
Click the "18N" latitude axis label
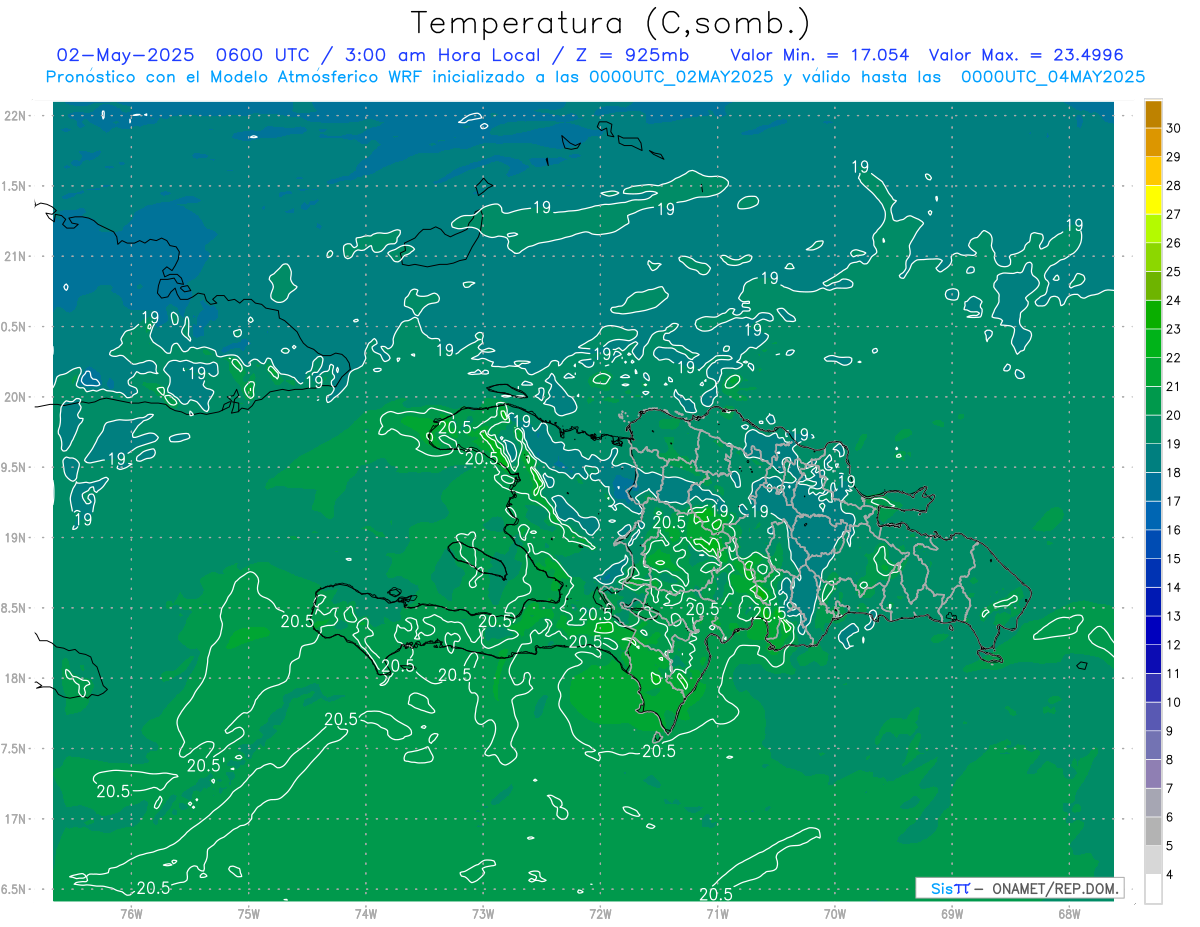[17, 678]
